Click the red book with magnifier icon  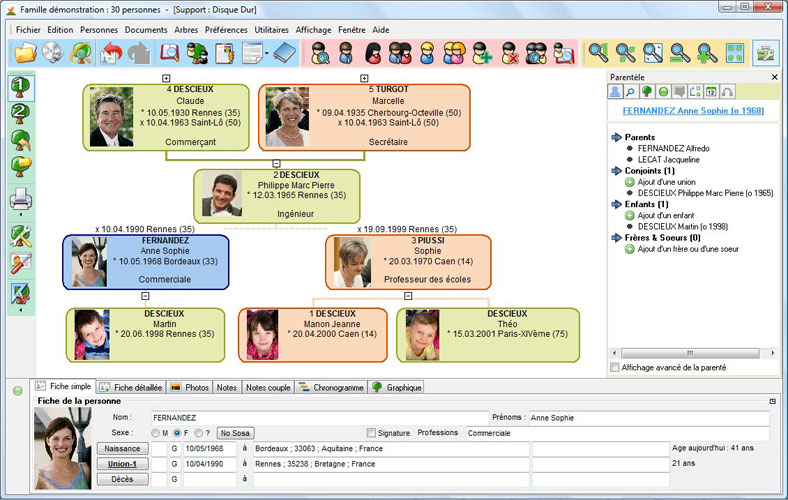pyautogui.click(x=170, y=53)
